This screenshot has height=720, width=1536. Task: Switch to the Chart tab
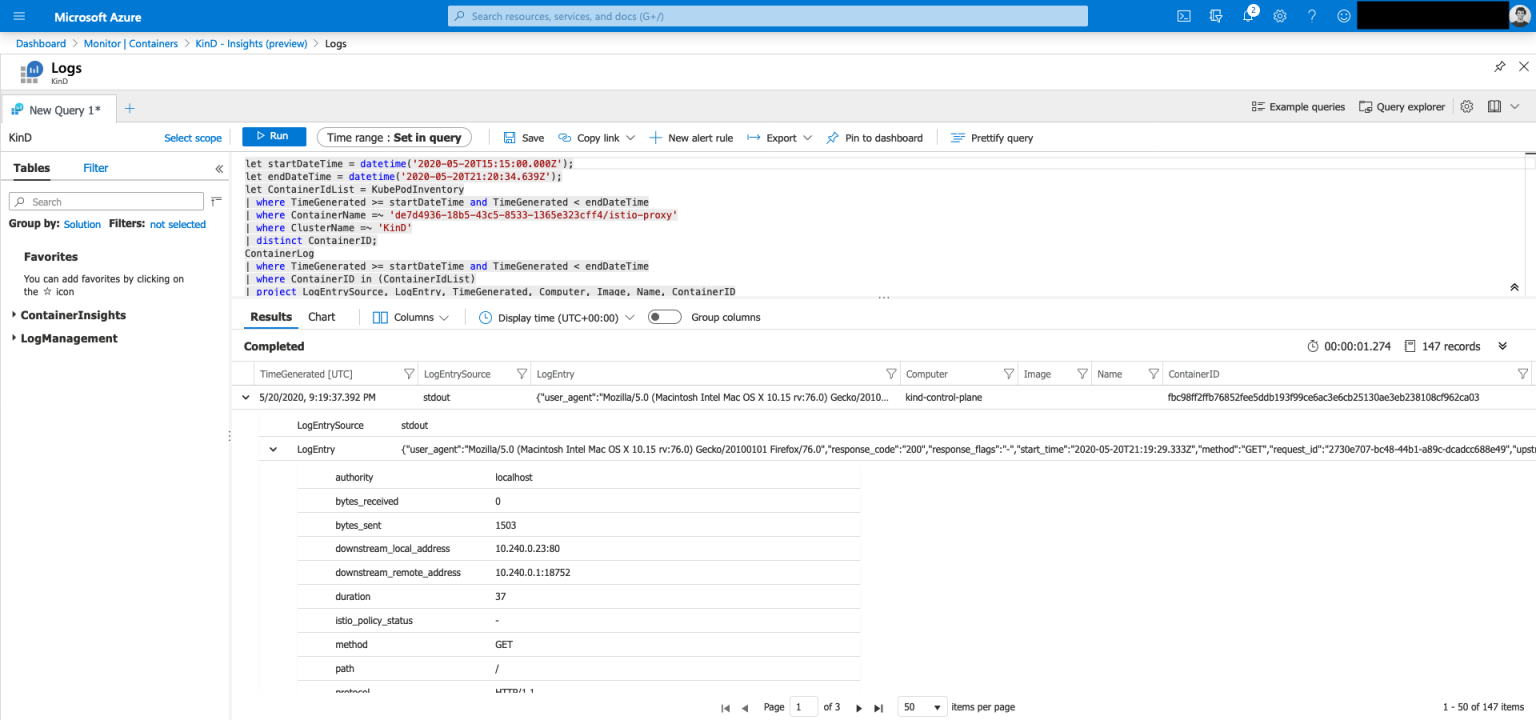321,317
